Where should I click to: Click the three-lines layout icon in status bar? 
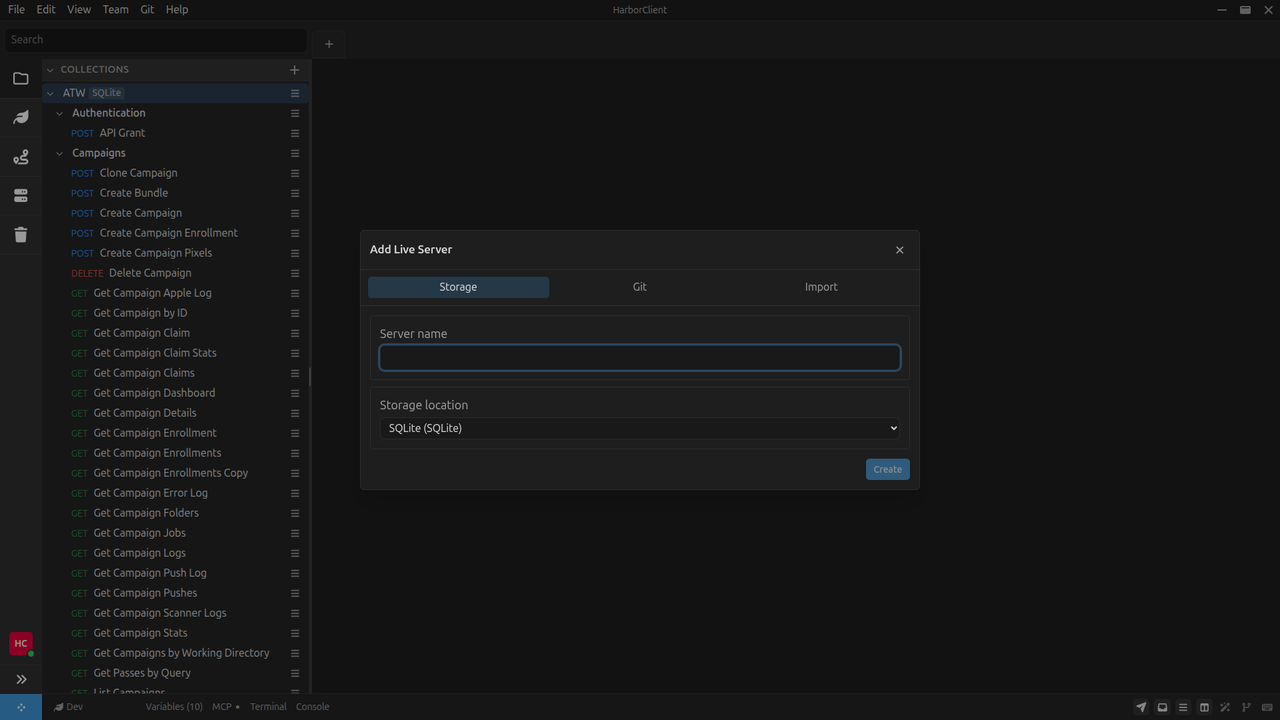point(1183,707)
